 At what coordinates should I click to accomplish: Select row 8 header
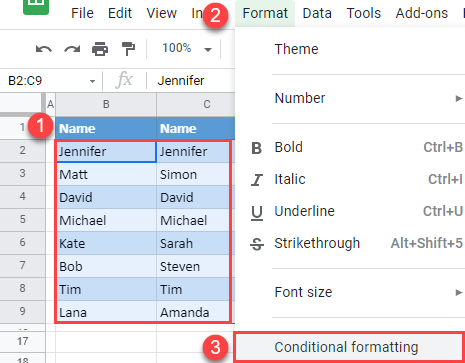tap(22, 289)
